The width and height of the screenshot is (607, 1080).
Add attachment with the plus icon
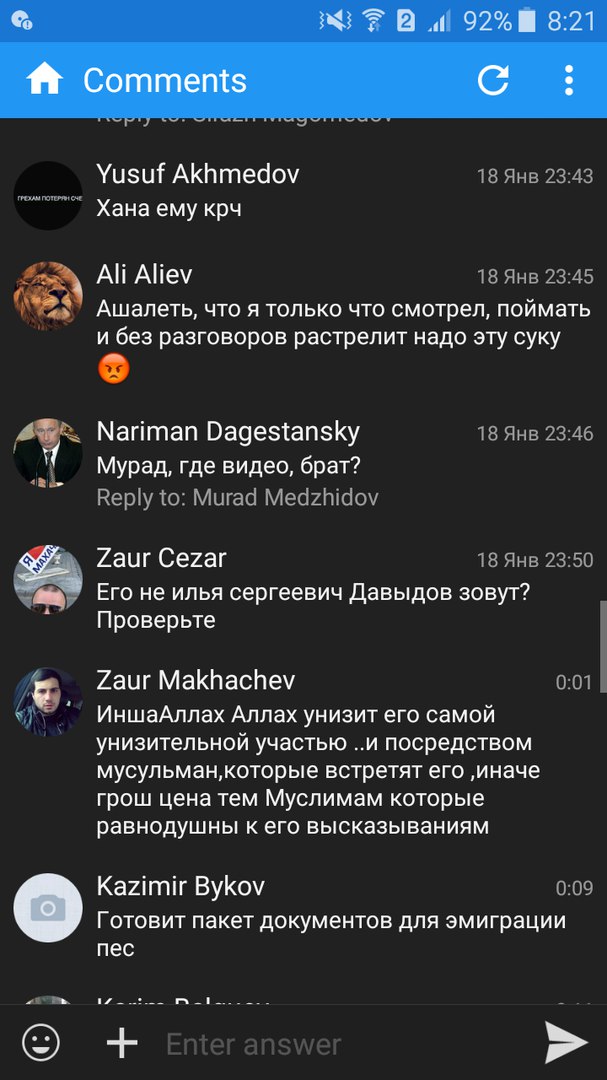(x=122, y=1043)
